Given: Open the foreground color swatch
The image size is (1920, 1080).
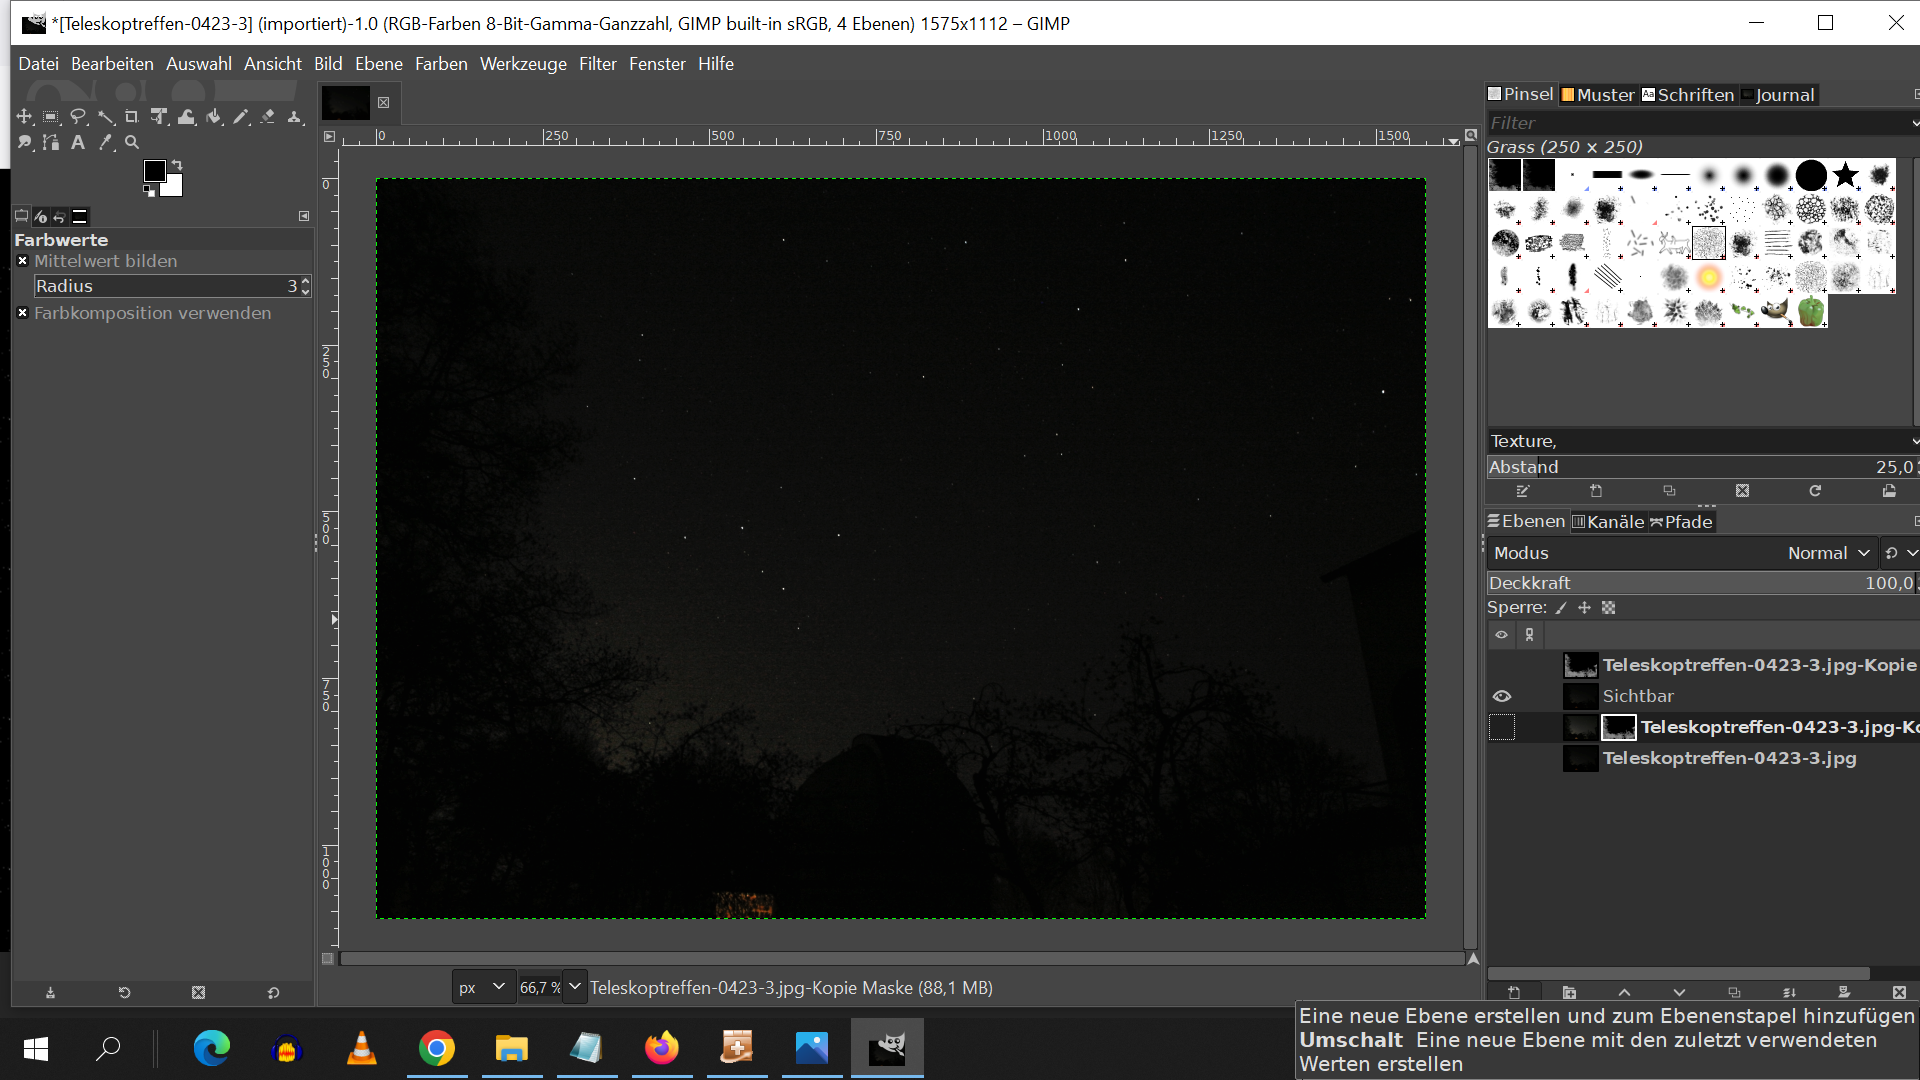Looking at the screenshot, I should coord(154,171).
